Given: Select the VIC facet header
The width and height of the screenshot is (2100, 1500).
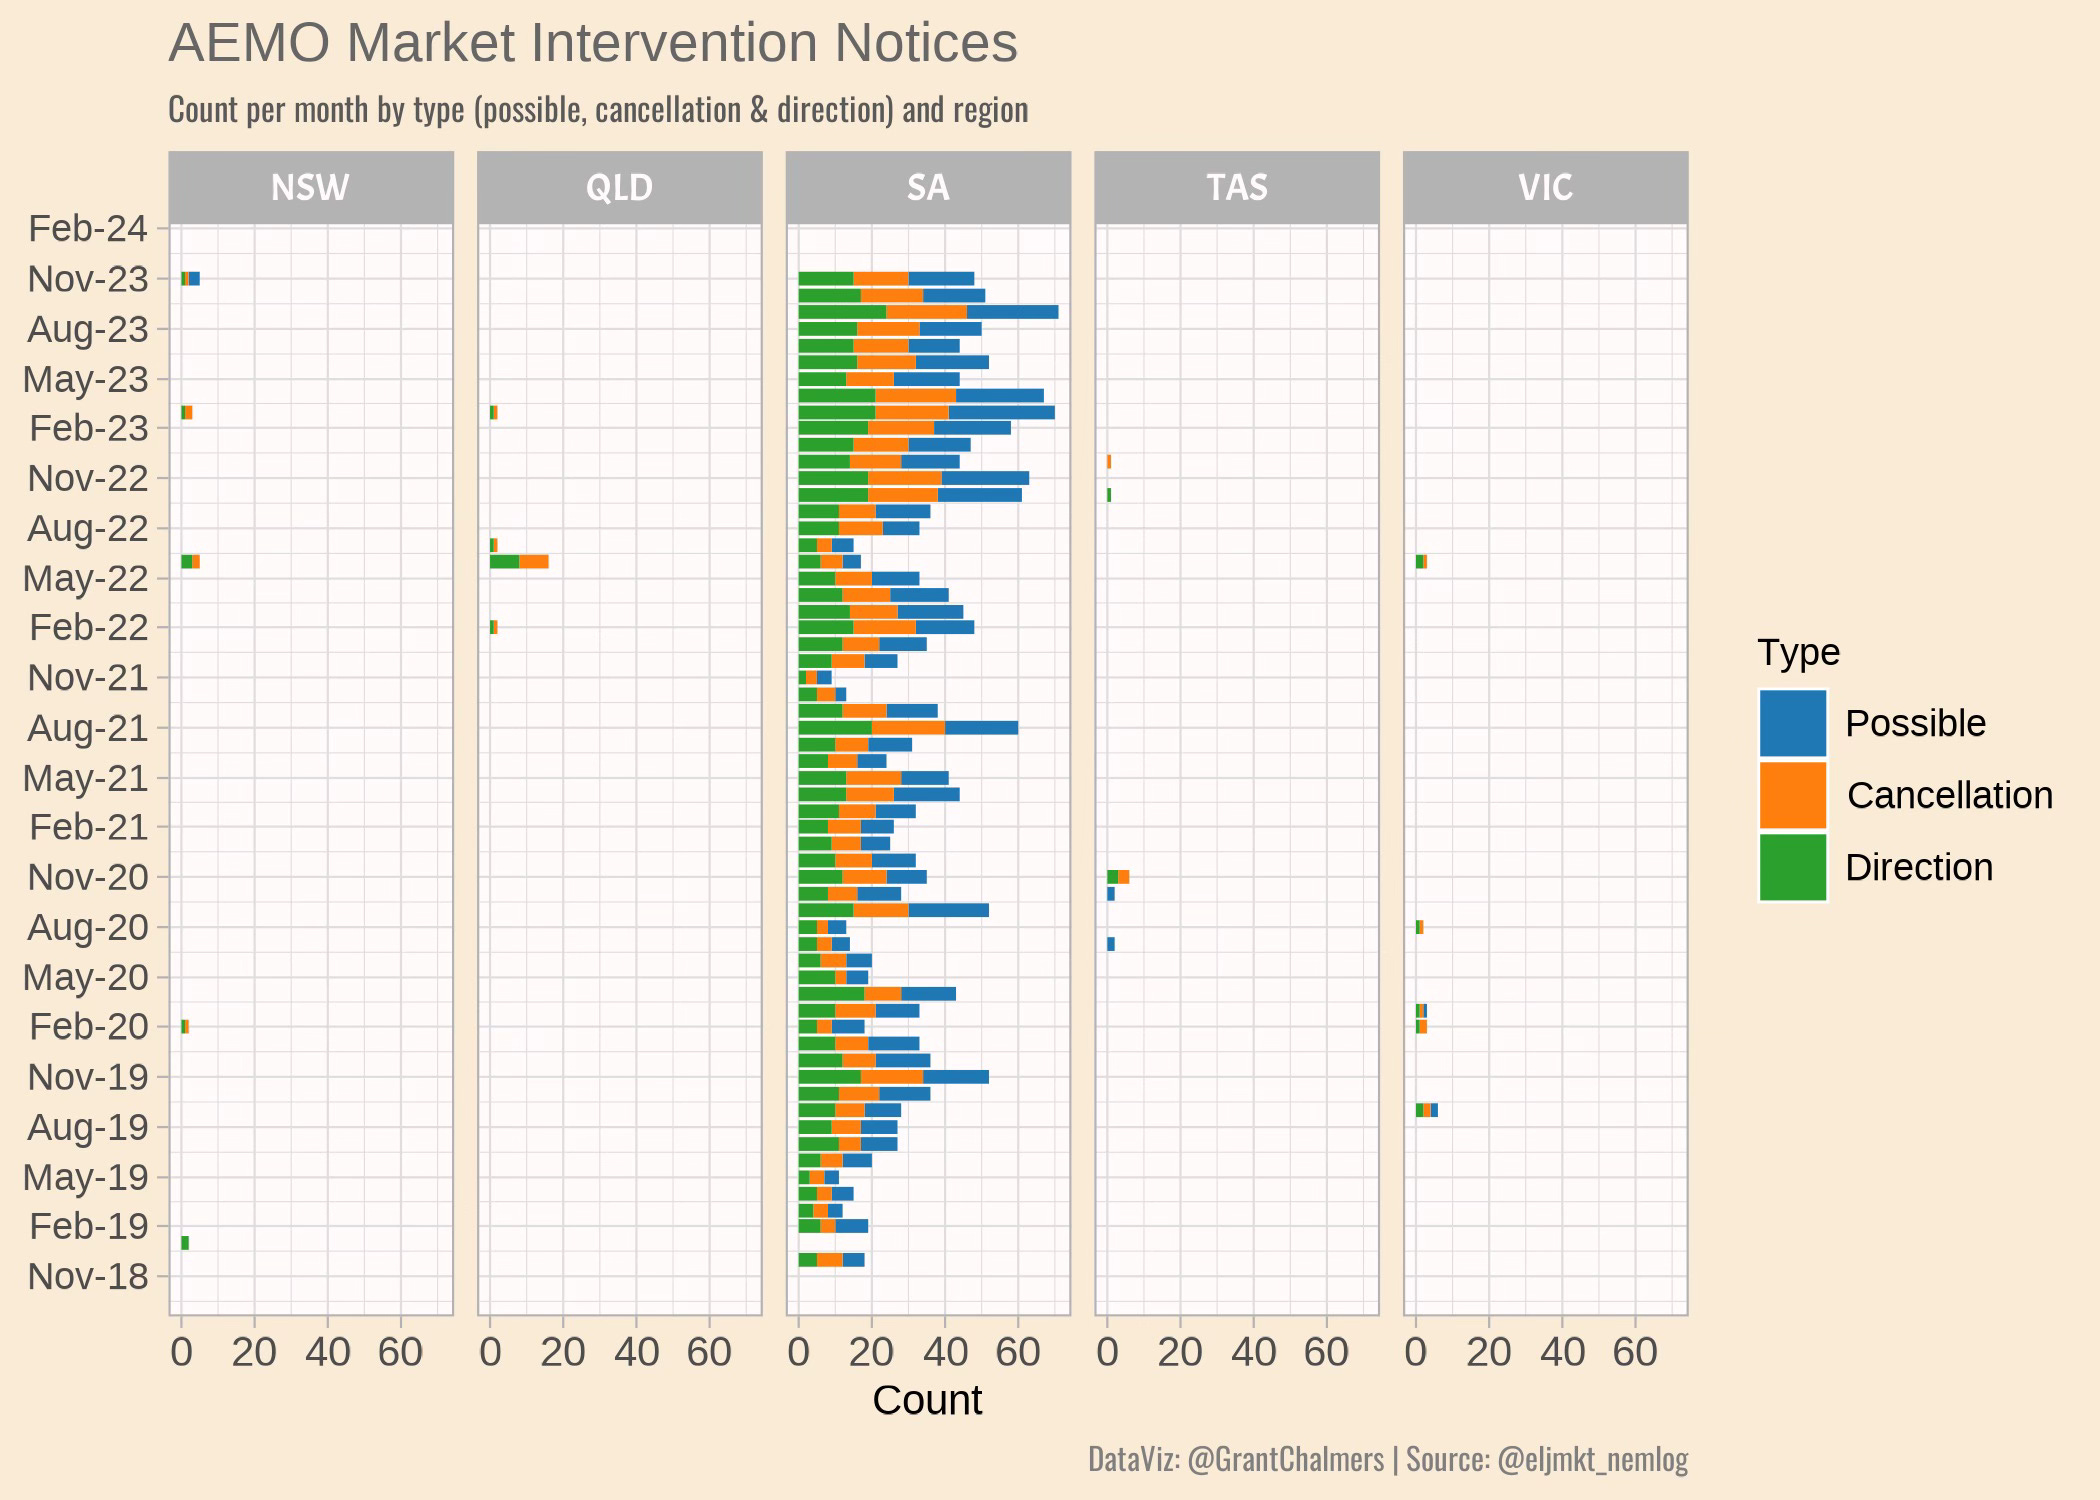Looking at the screenshot, I should (1545, 188).
